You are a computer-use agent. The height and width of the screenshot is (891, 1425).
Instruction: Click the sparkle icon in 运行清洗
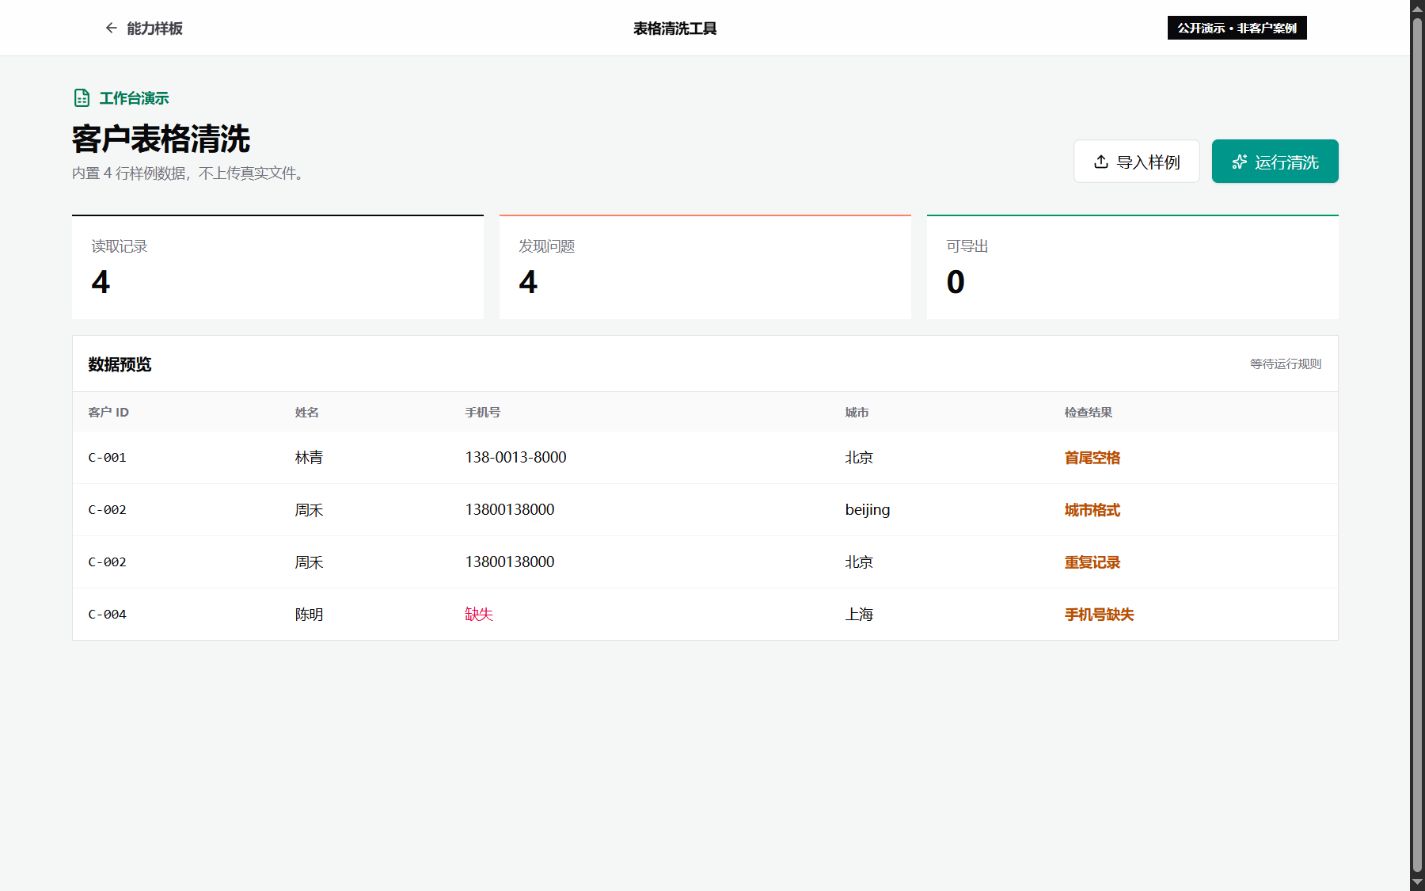coord(1240,162)
